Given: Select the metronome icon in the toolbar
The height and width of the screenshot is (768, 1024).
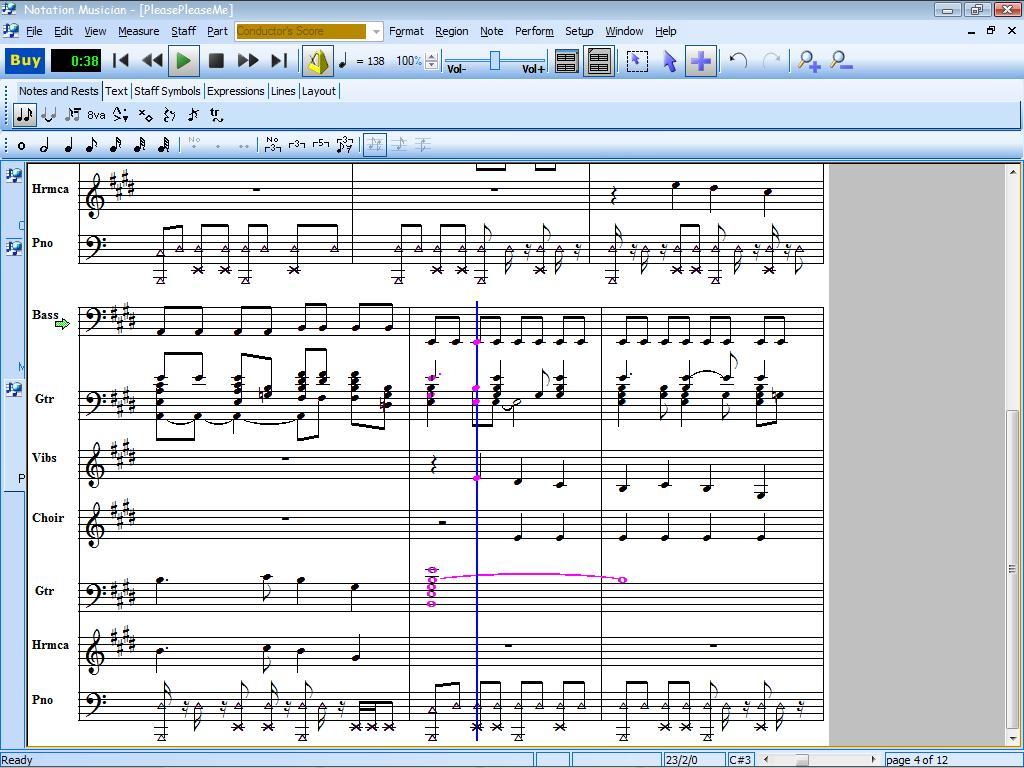Looking at the screenshot, I should [319, 61].
